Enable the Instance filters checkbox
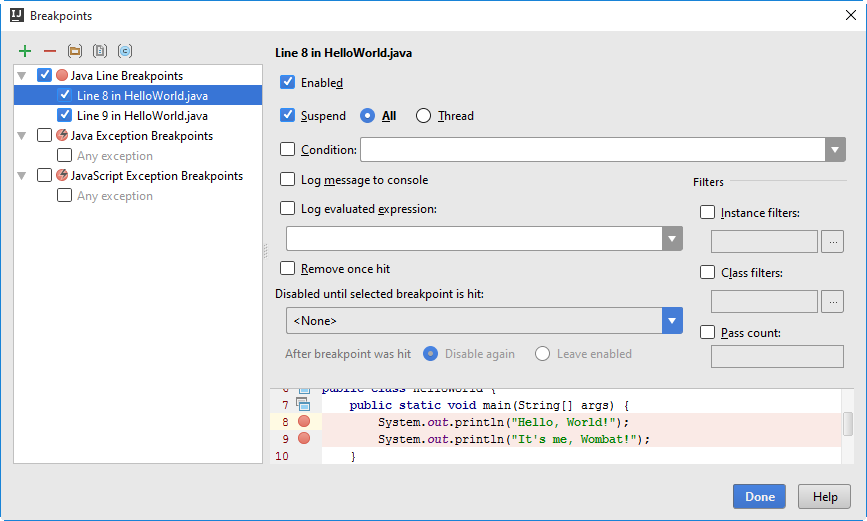Screen dimensions: 867x521 (707, 212)
